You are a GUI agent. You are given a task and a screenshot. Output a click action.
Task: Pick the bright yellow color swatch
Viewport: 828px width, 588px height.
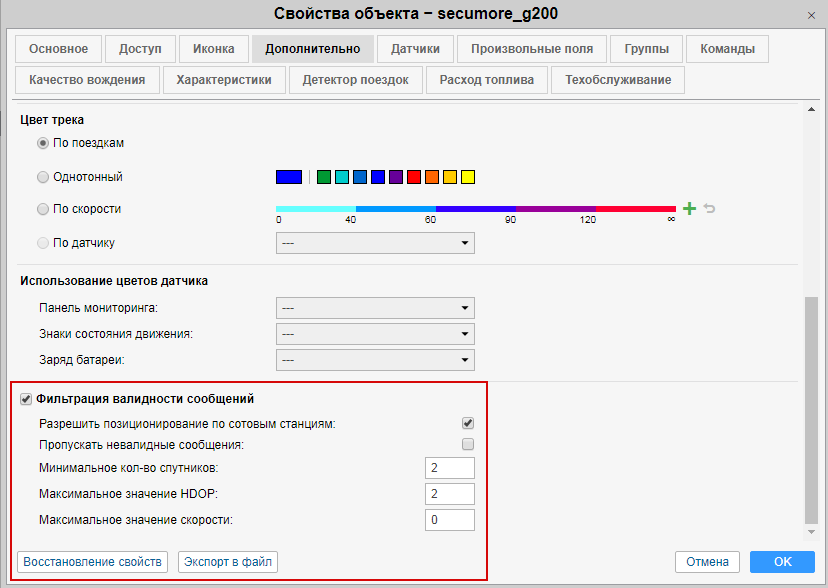coord(468,177)
